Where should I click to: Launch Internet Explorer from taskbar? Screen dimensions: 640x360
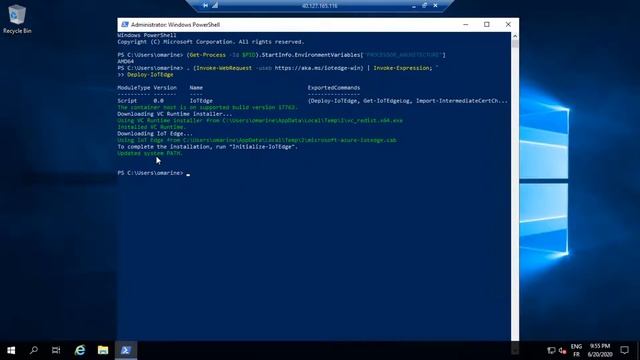pos(80,350)
